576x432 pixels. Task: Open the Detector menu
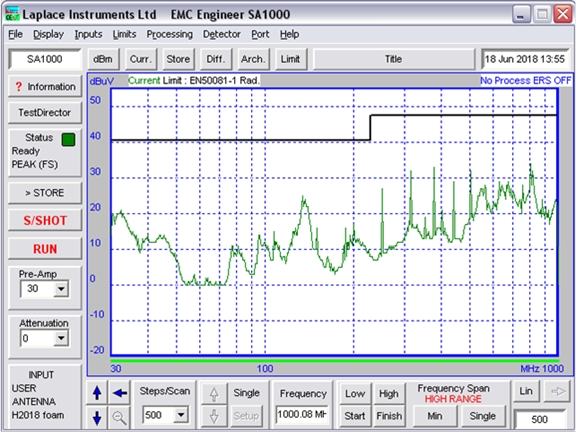(x=222, y=34)
